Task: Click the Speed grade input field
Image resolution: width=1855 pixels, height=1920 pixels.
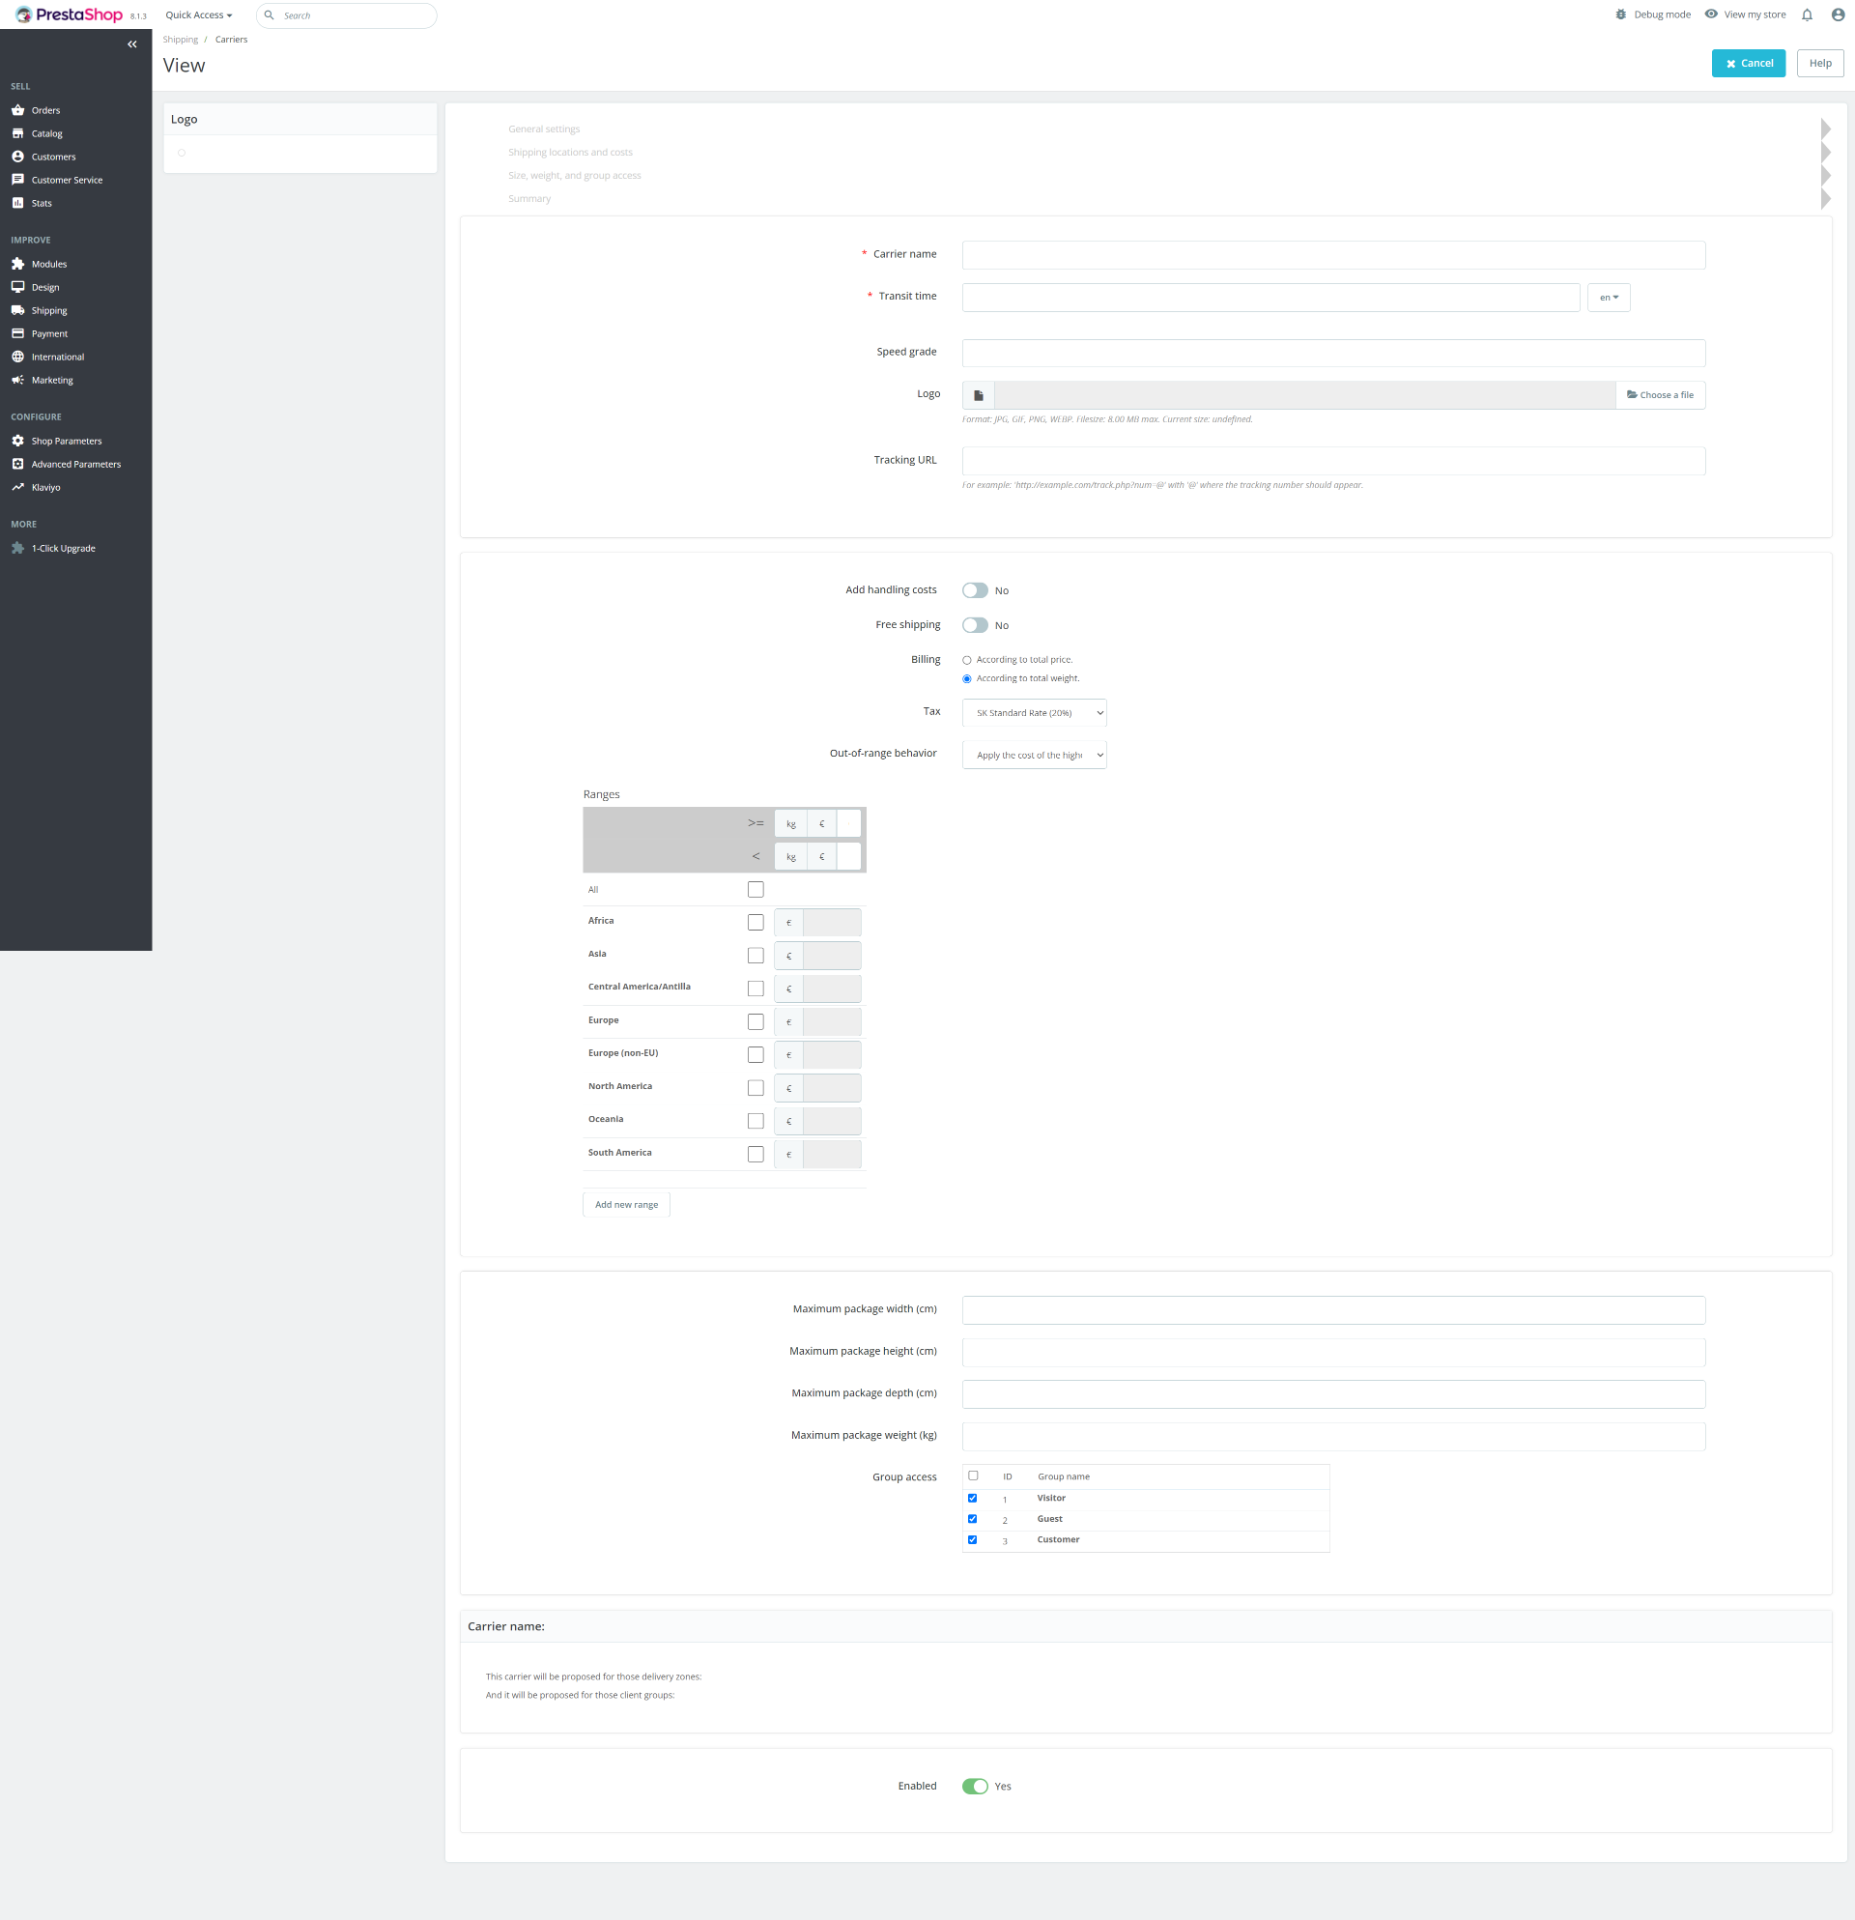Action: coord(1333,353)
